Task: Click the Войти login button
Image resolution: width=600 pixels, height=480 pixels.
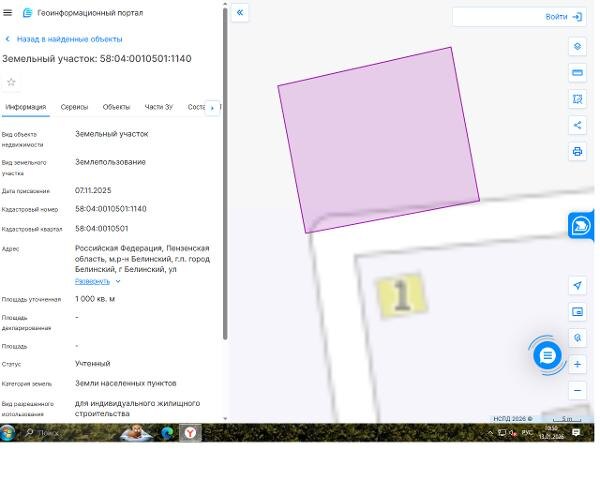Action: click(563, 17)
